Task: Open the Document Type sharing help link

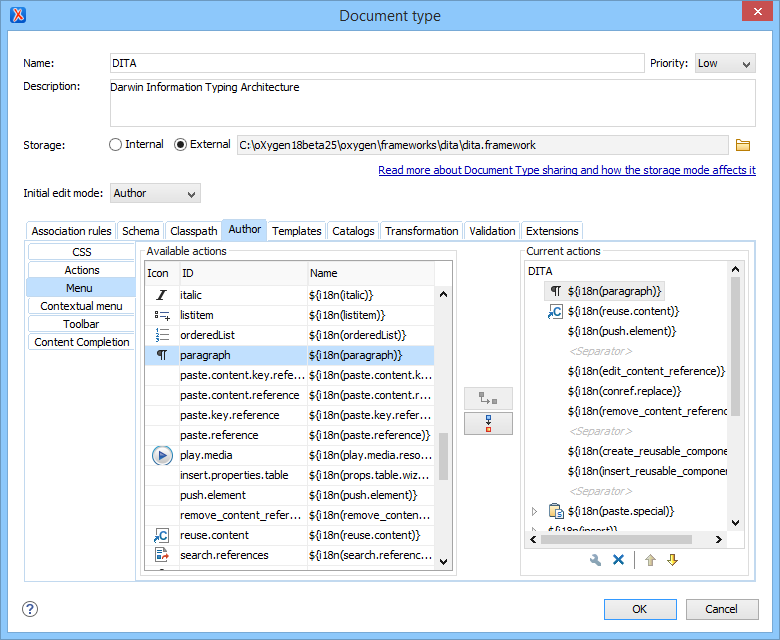Action: click(x=567, y=170)
